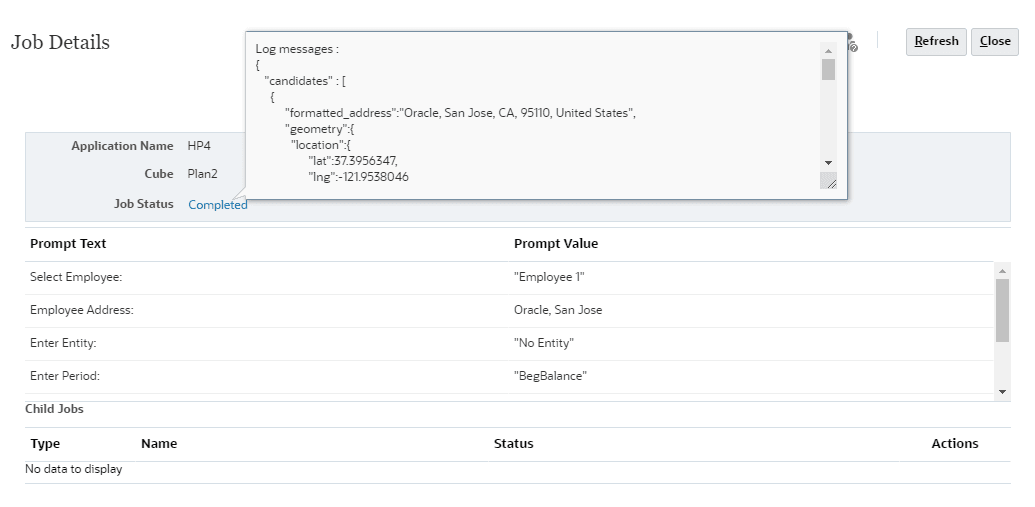Click the Prompt Value column header
This screenshot has height=507, width=1035.
[556, 244]
